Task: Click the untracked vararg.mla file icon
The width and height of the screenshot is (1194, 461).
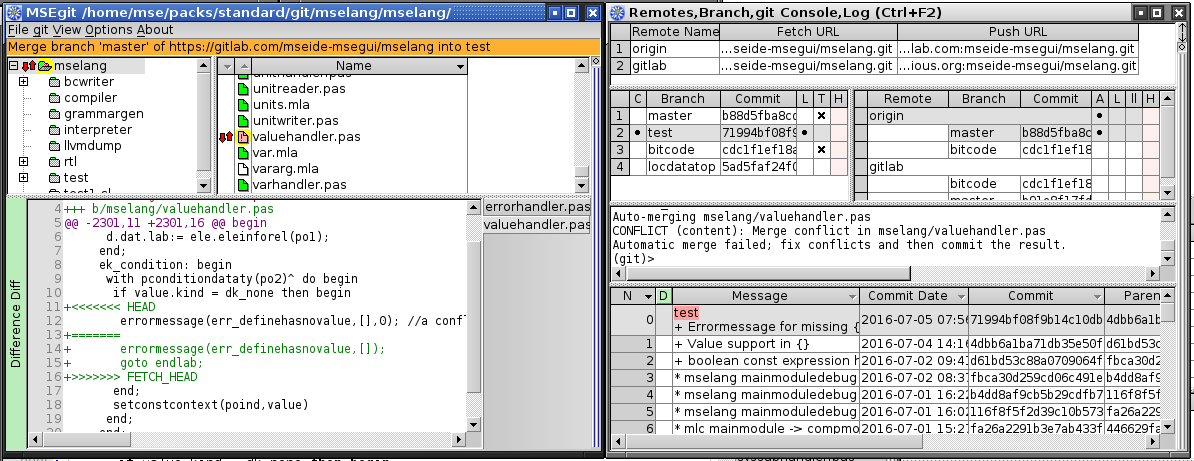Action: pos(242,169)
